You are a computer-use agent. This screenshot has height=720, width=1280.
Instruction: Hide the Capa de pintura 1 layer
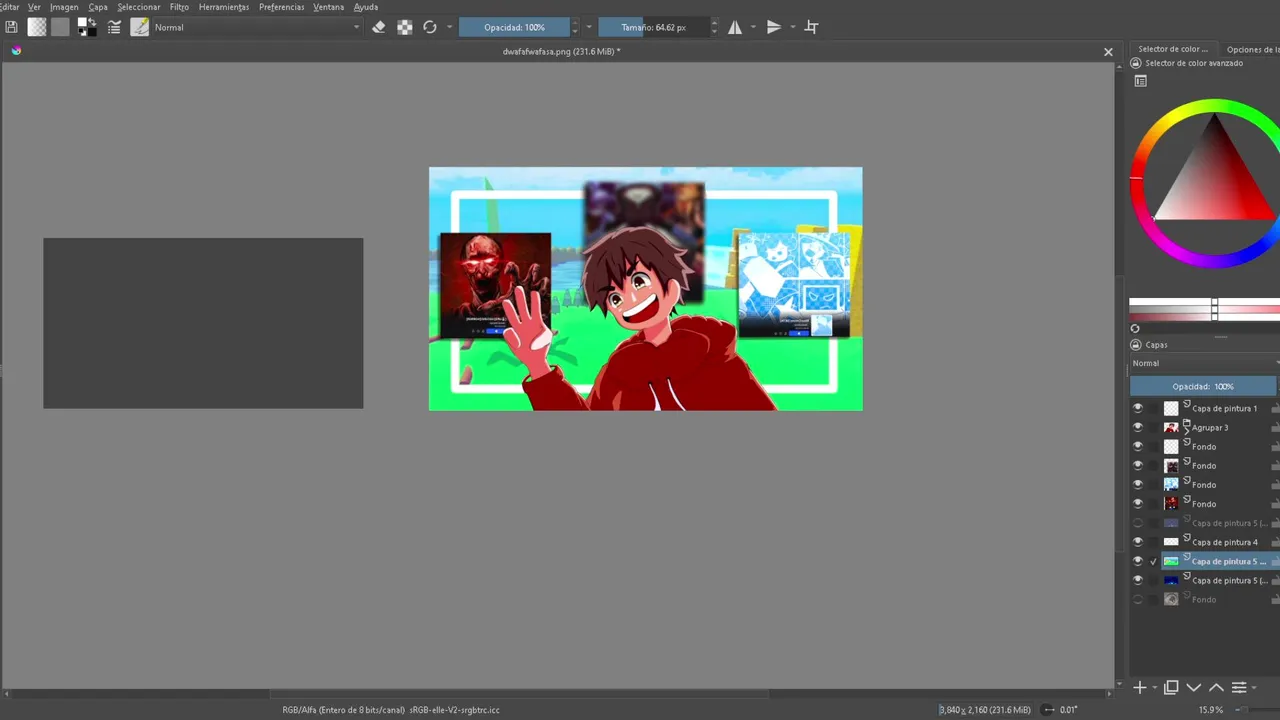click(1137, 408)
